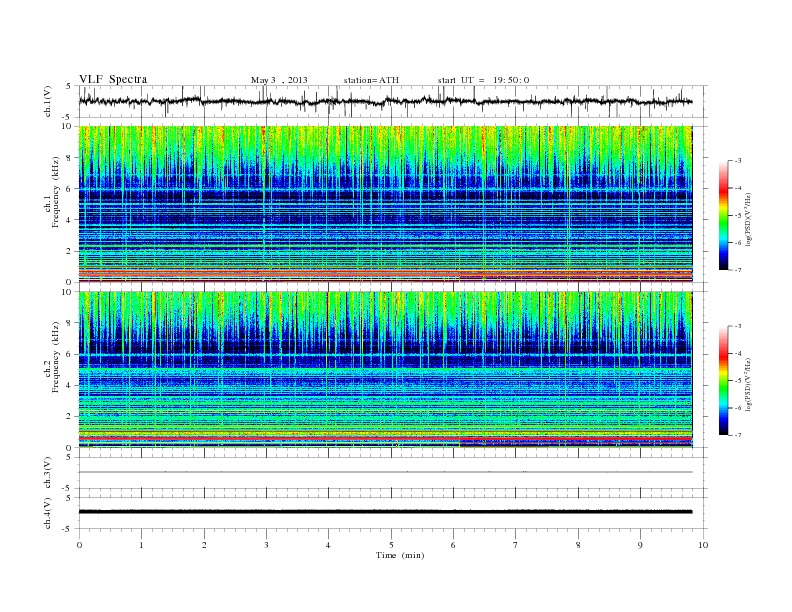
Task: Click the ch.2 frequency tick "8"
Action: (x=69, y=323)
